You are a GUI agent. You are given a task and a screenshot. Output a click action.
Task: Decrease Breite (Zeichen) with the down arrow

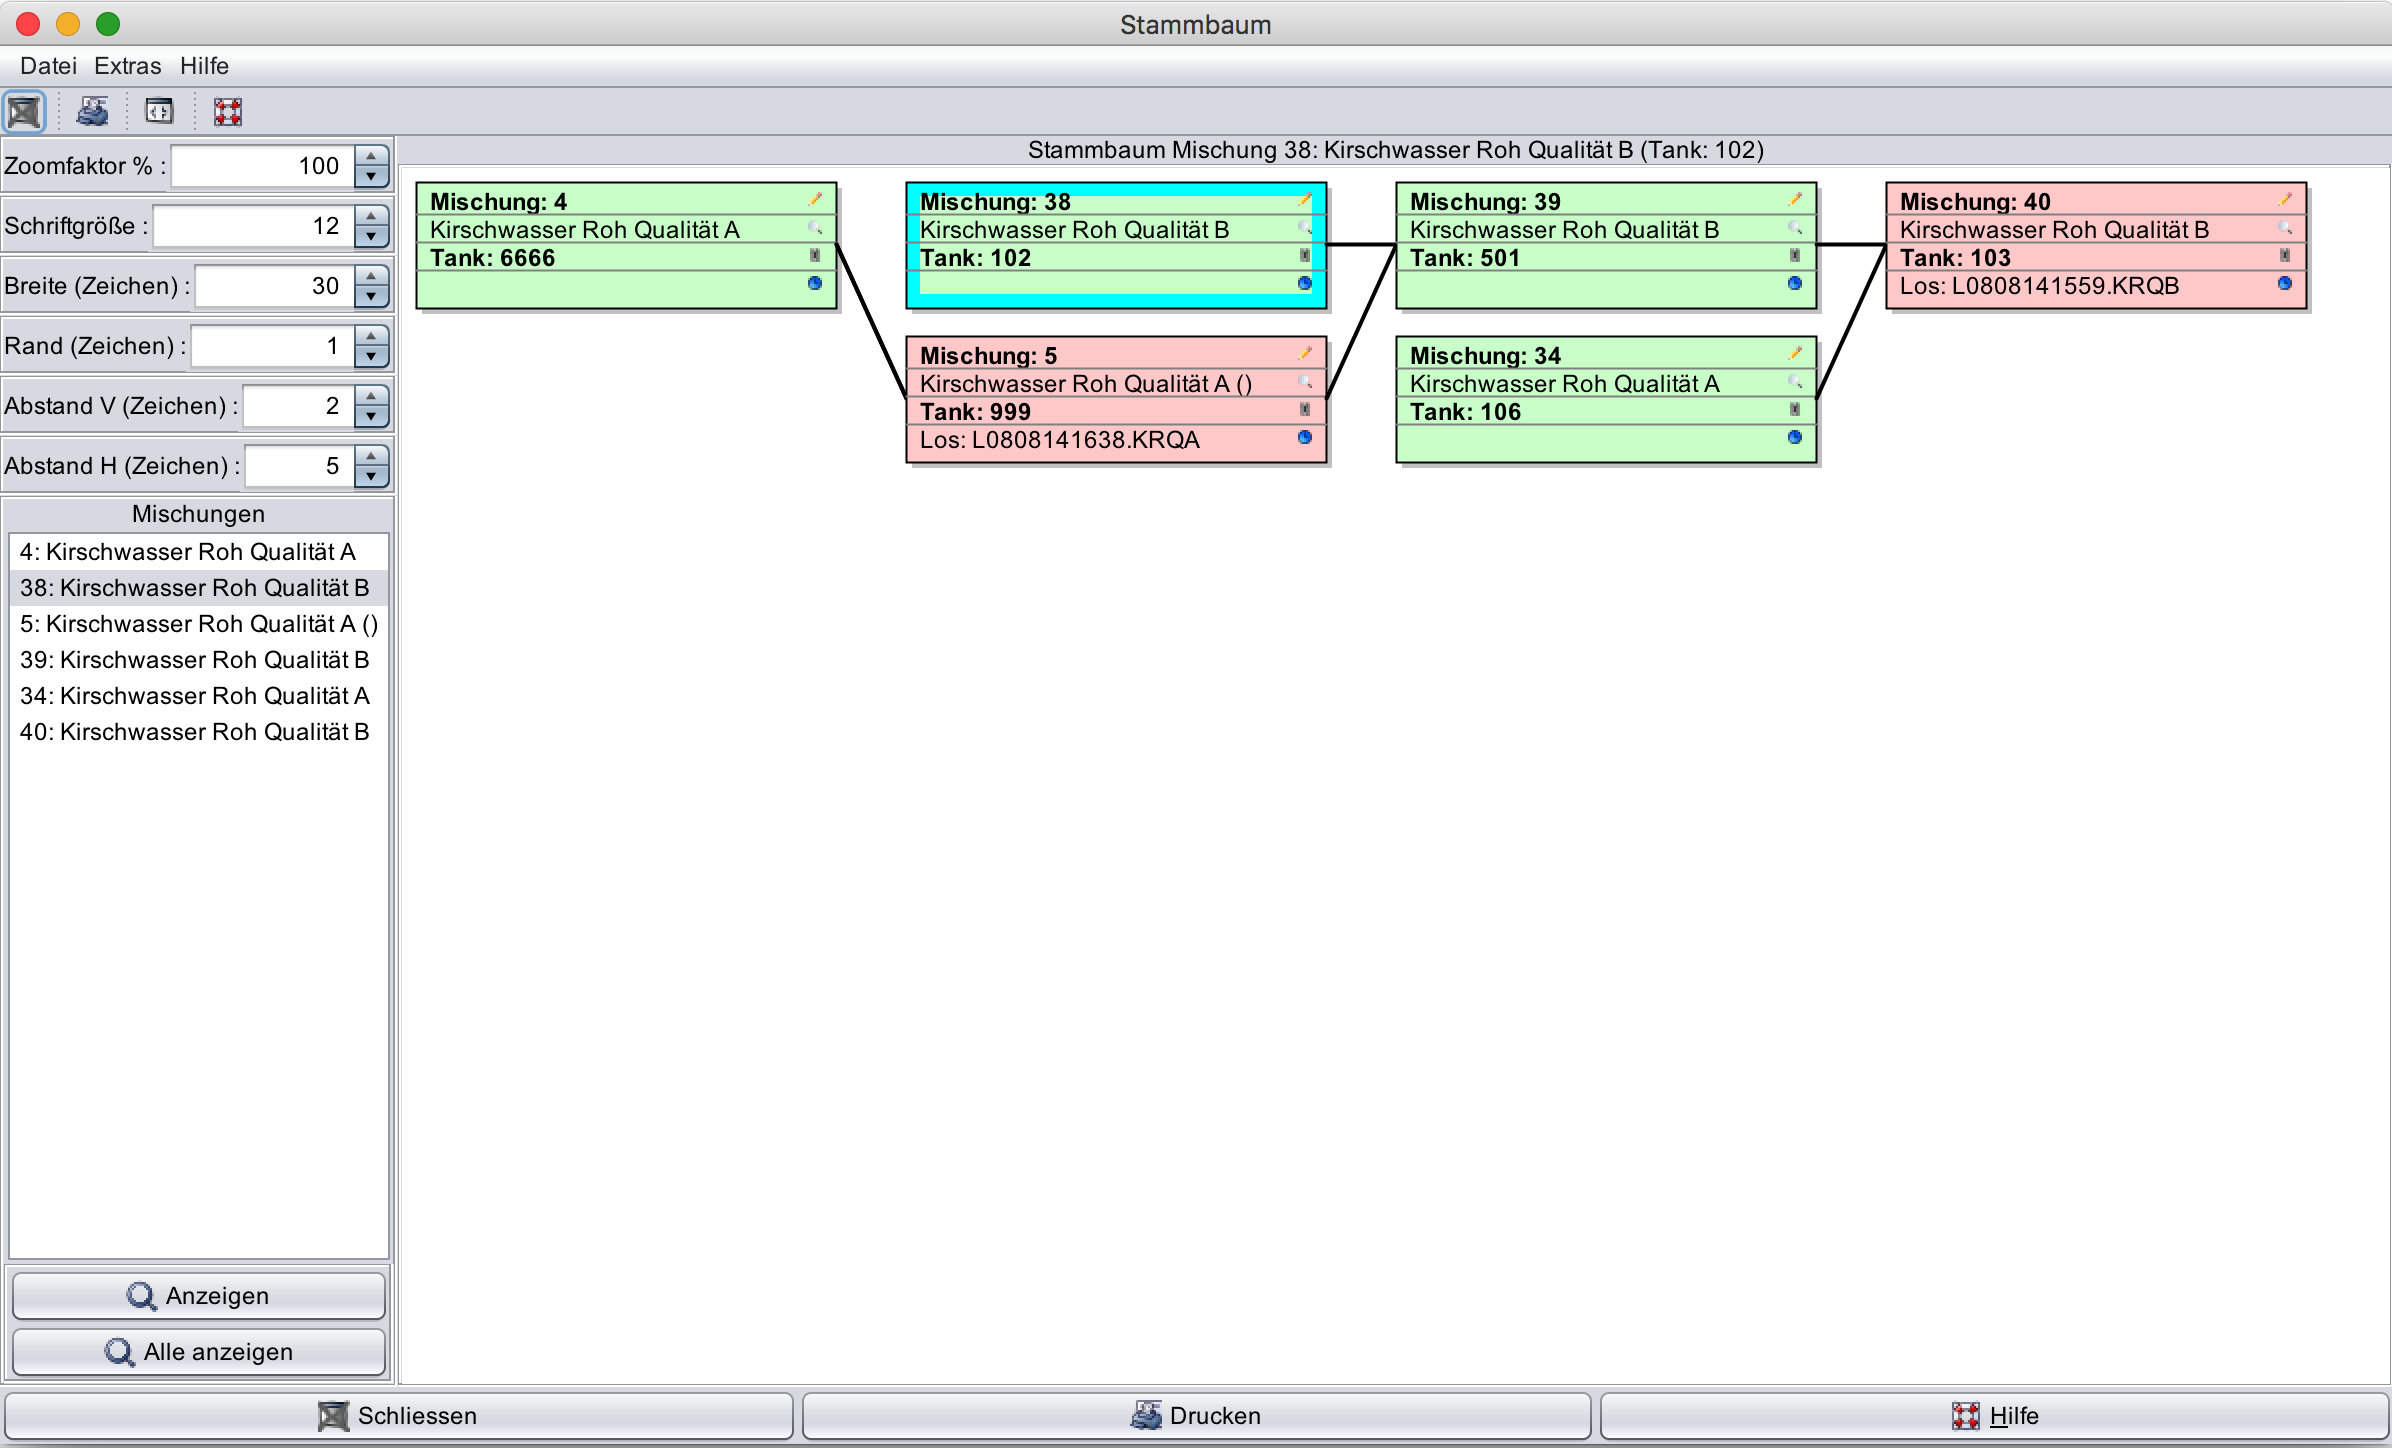371,297
